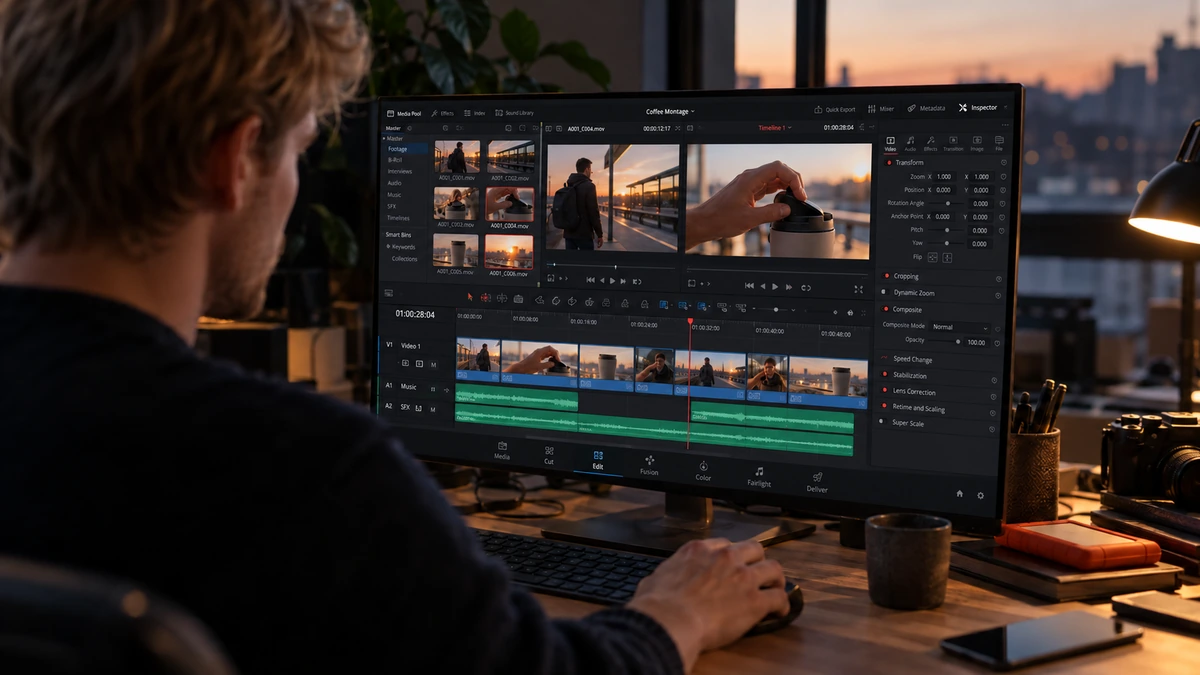Go to the Fairlight page

[x=759, y=477]
